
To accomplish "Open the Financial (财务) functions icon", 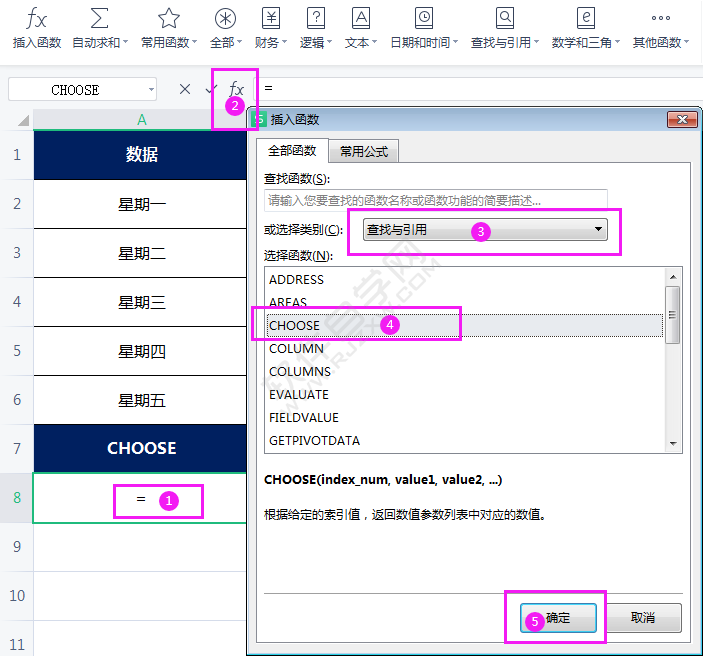I will (x=271, y=18).
